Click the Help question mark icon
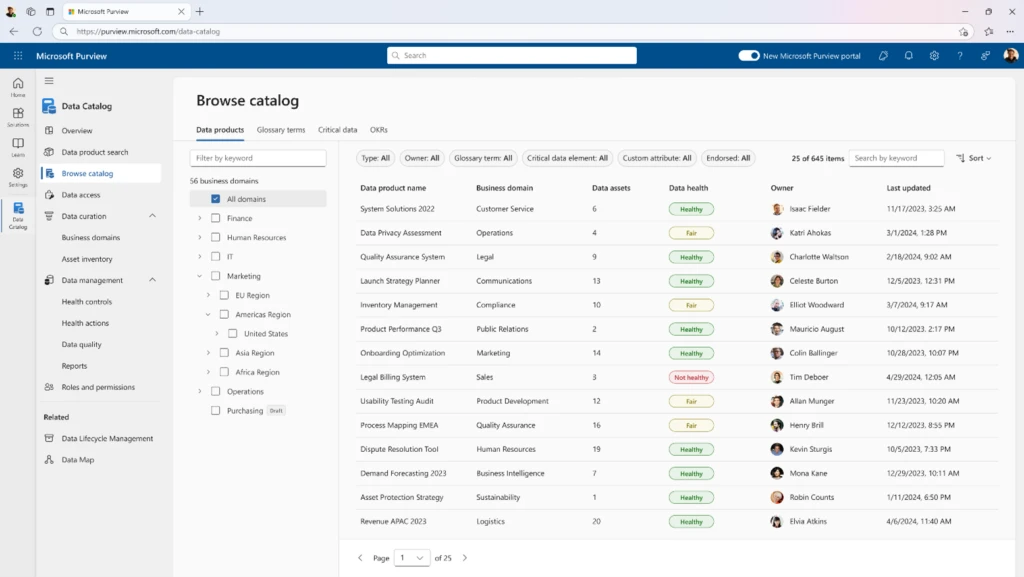1024x577 pixels. point(960,56)
